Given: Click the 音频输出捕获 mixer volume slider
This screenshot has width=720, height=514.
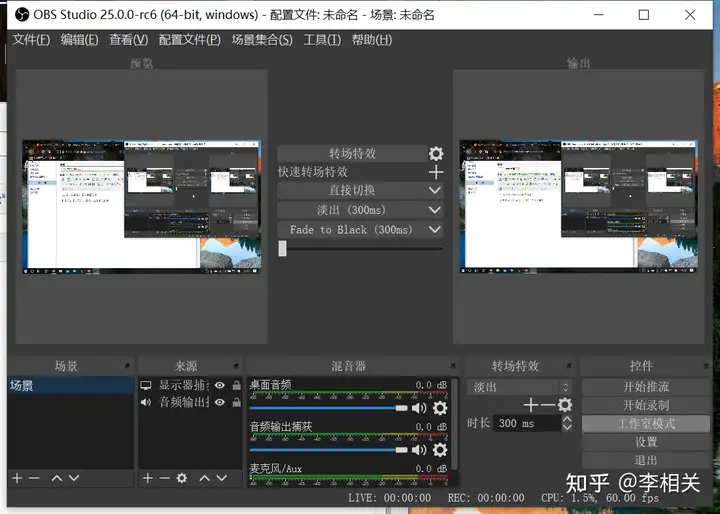Looking at the screenshot, I should click(x=328, y=450).
